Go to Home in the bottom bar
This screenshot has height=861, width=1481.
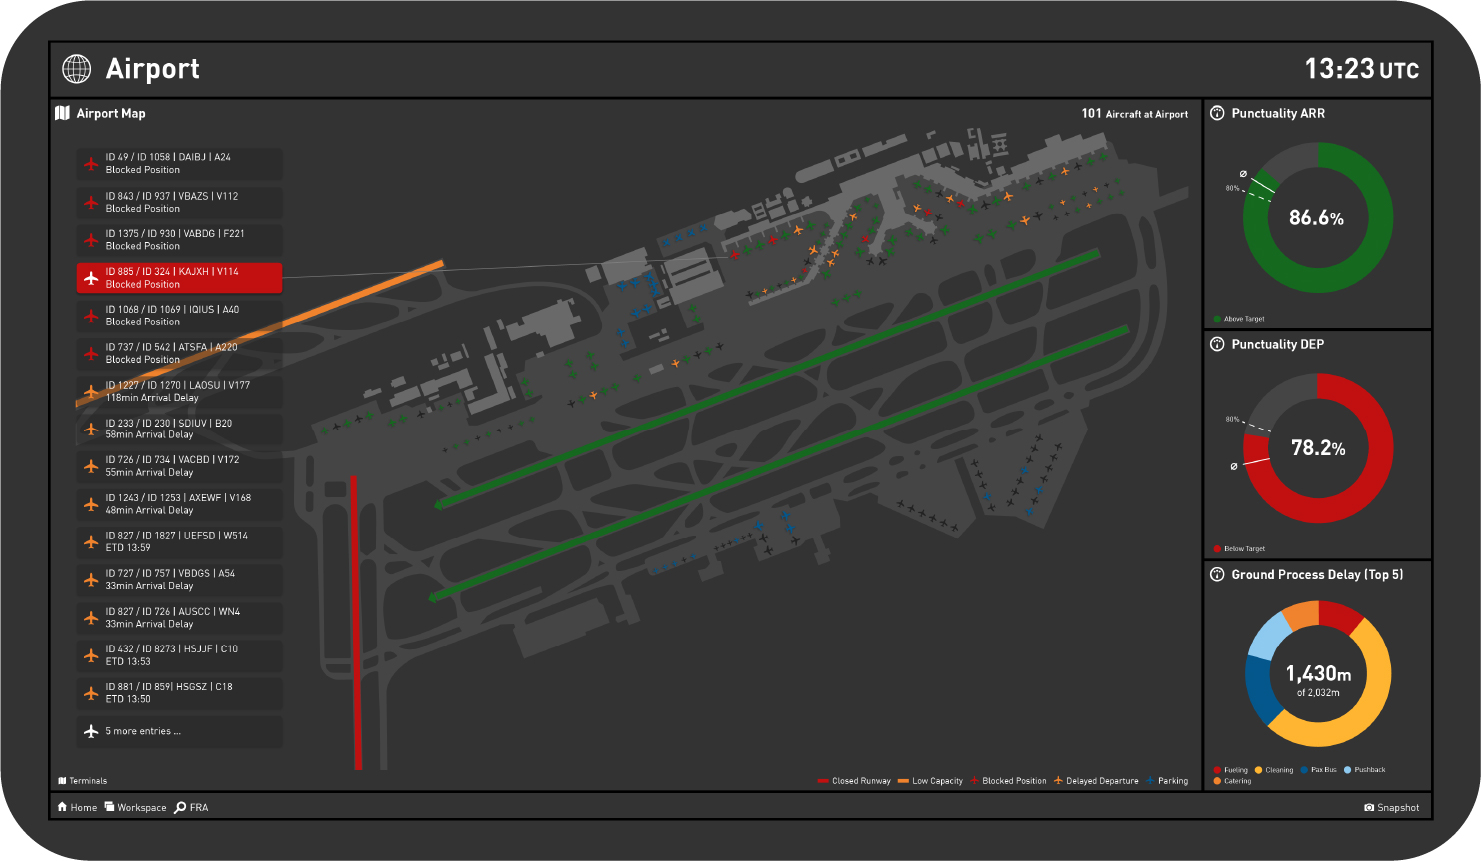(77, 808)
